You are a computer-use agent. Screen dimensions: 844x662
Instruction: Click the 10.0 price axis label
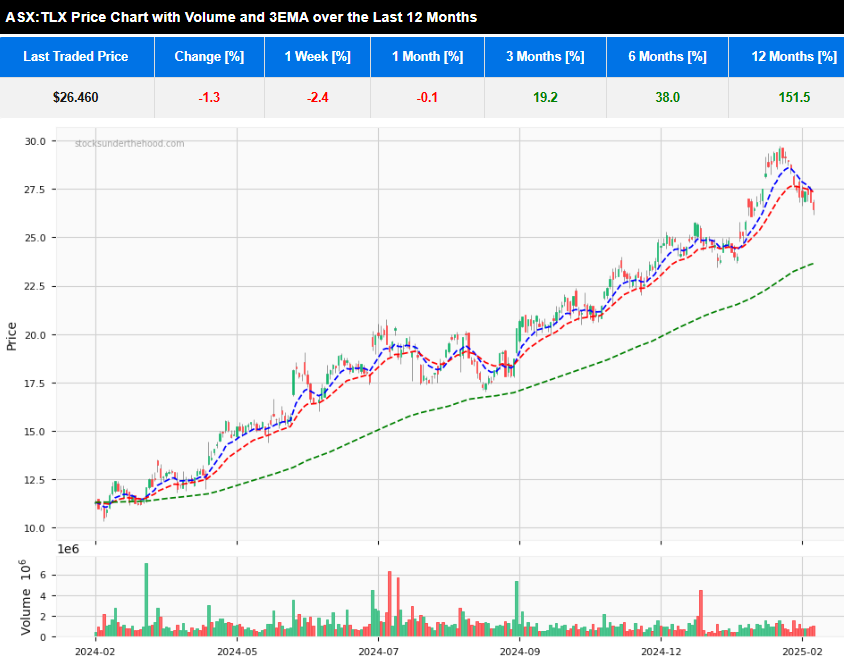point(35,528)
